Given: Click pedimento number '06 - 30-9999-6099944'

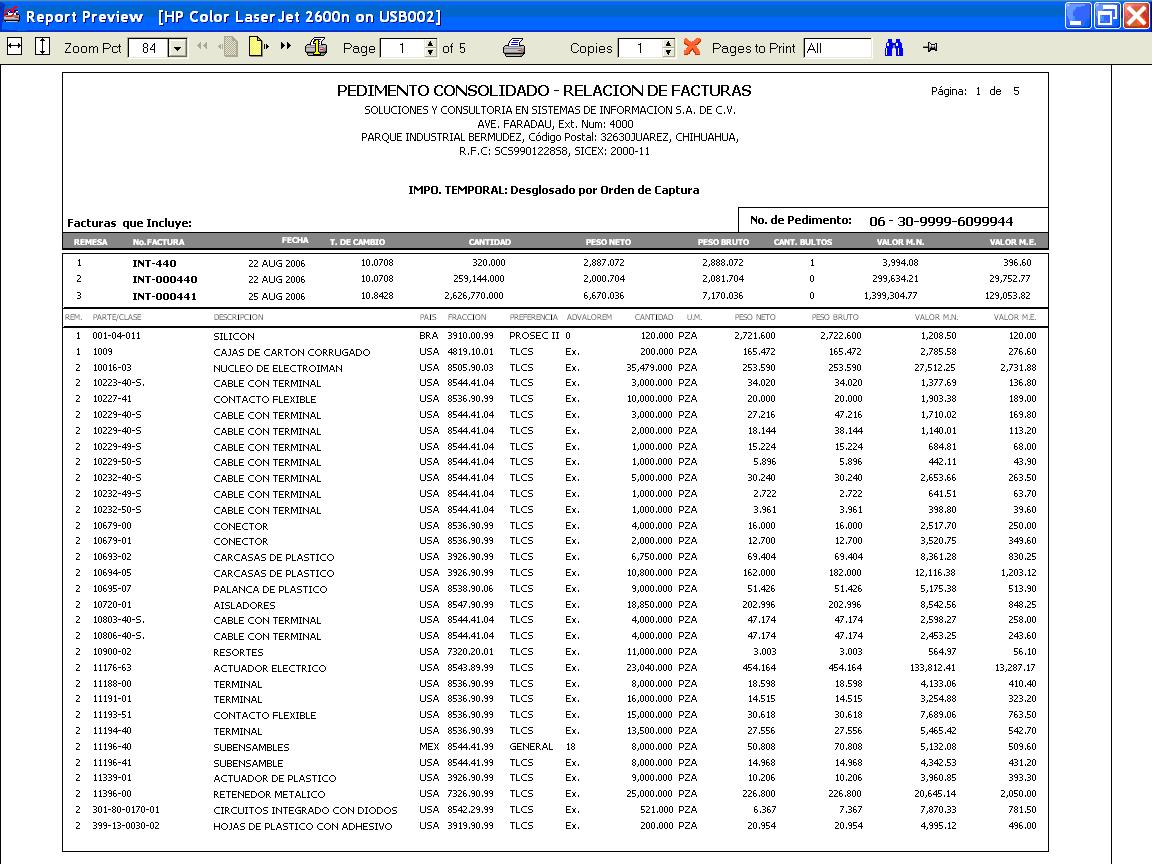Looking at the screenshot, I should tap(940, 221).
